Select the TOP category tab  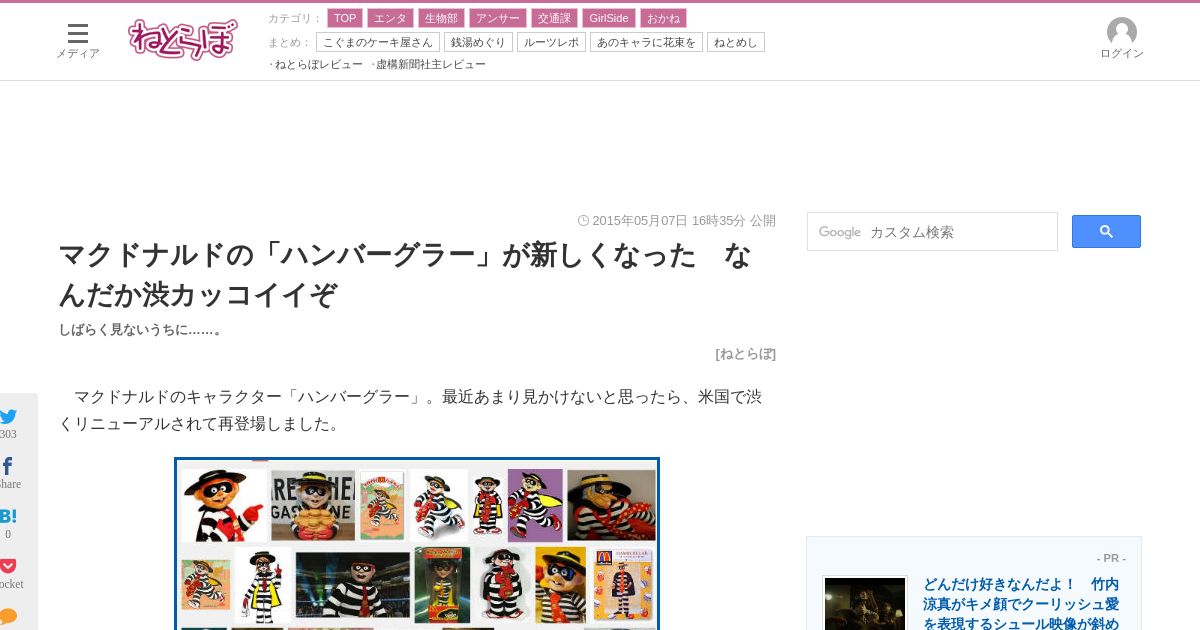pos(345,18)
